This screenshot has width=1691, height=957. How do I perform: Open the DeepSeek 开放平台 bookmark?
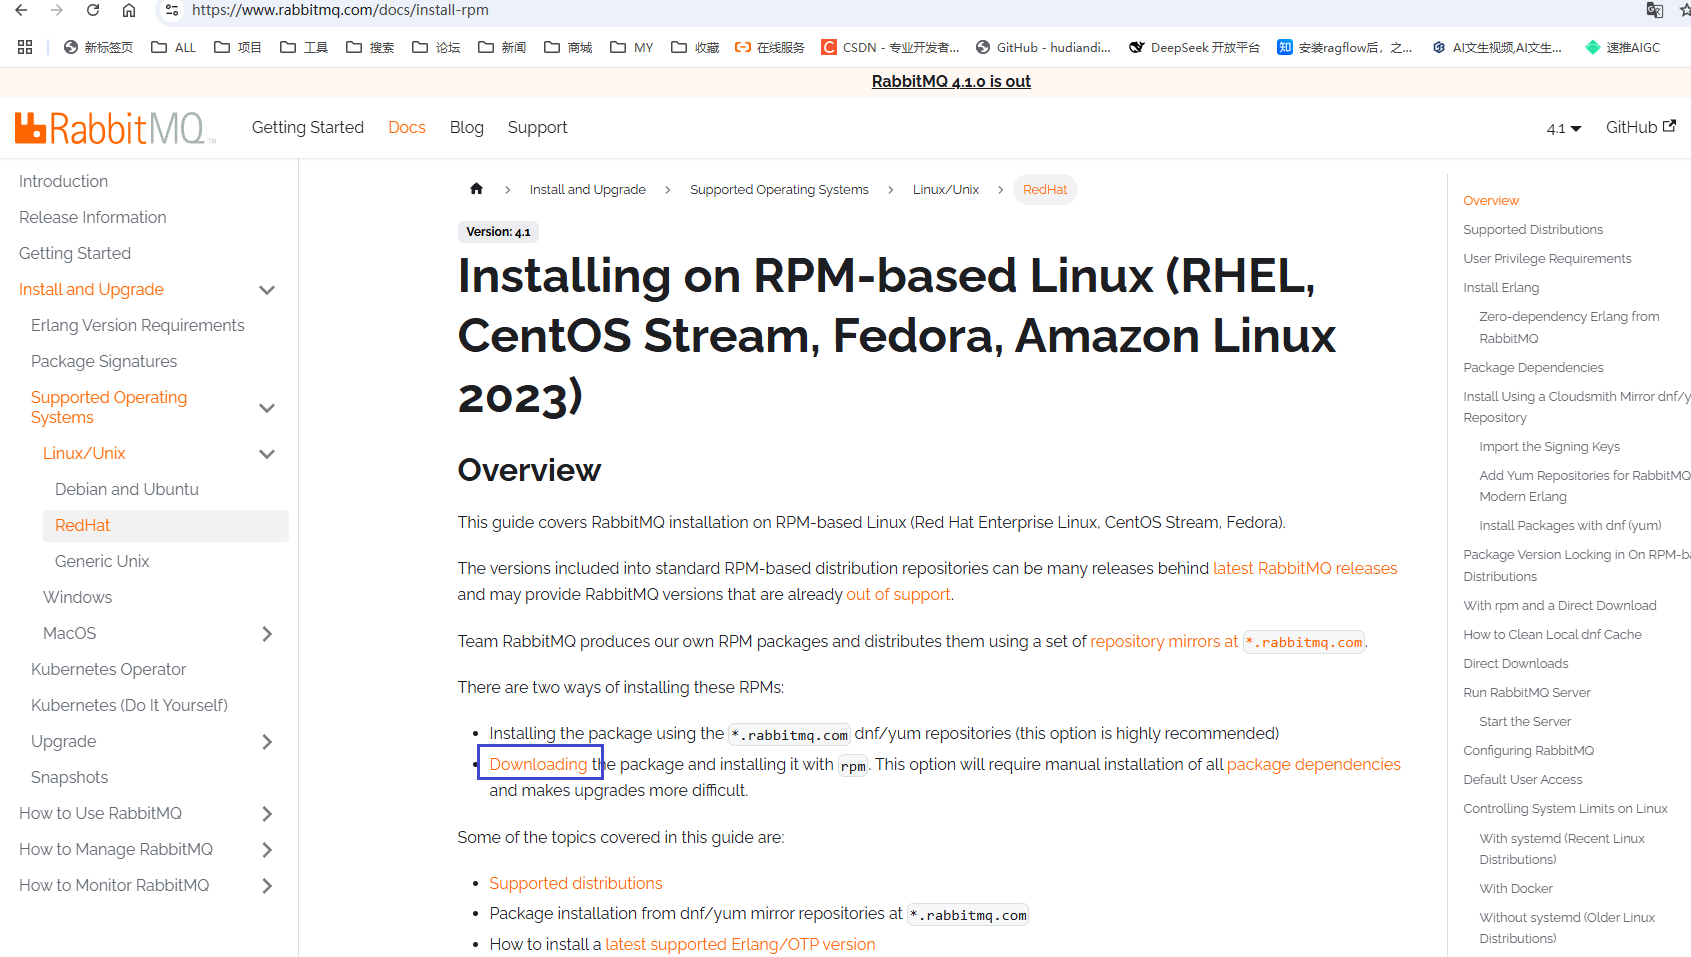point(1194,47)
